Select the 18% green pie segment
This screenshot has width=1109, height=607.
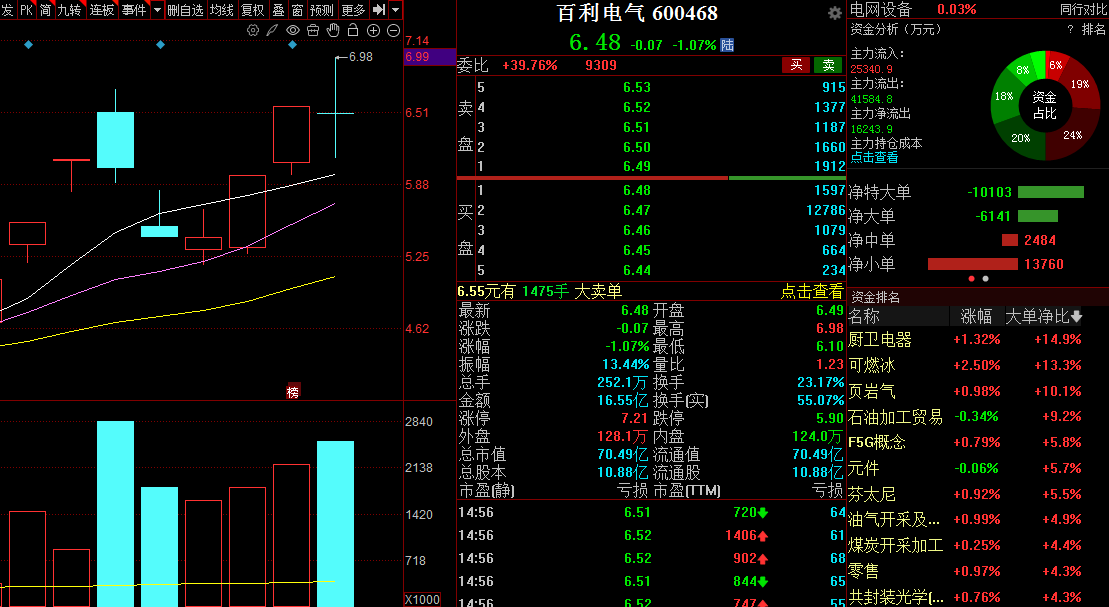[1004, 96]
